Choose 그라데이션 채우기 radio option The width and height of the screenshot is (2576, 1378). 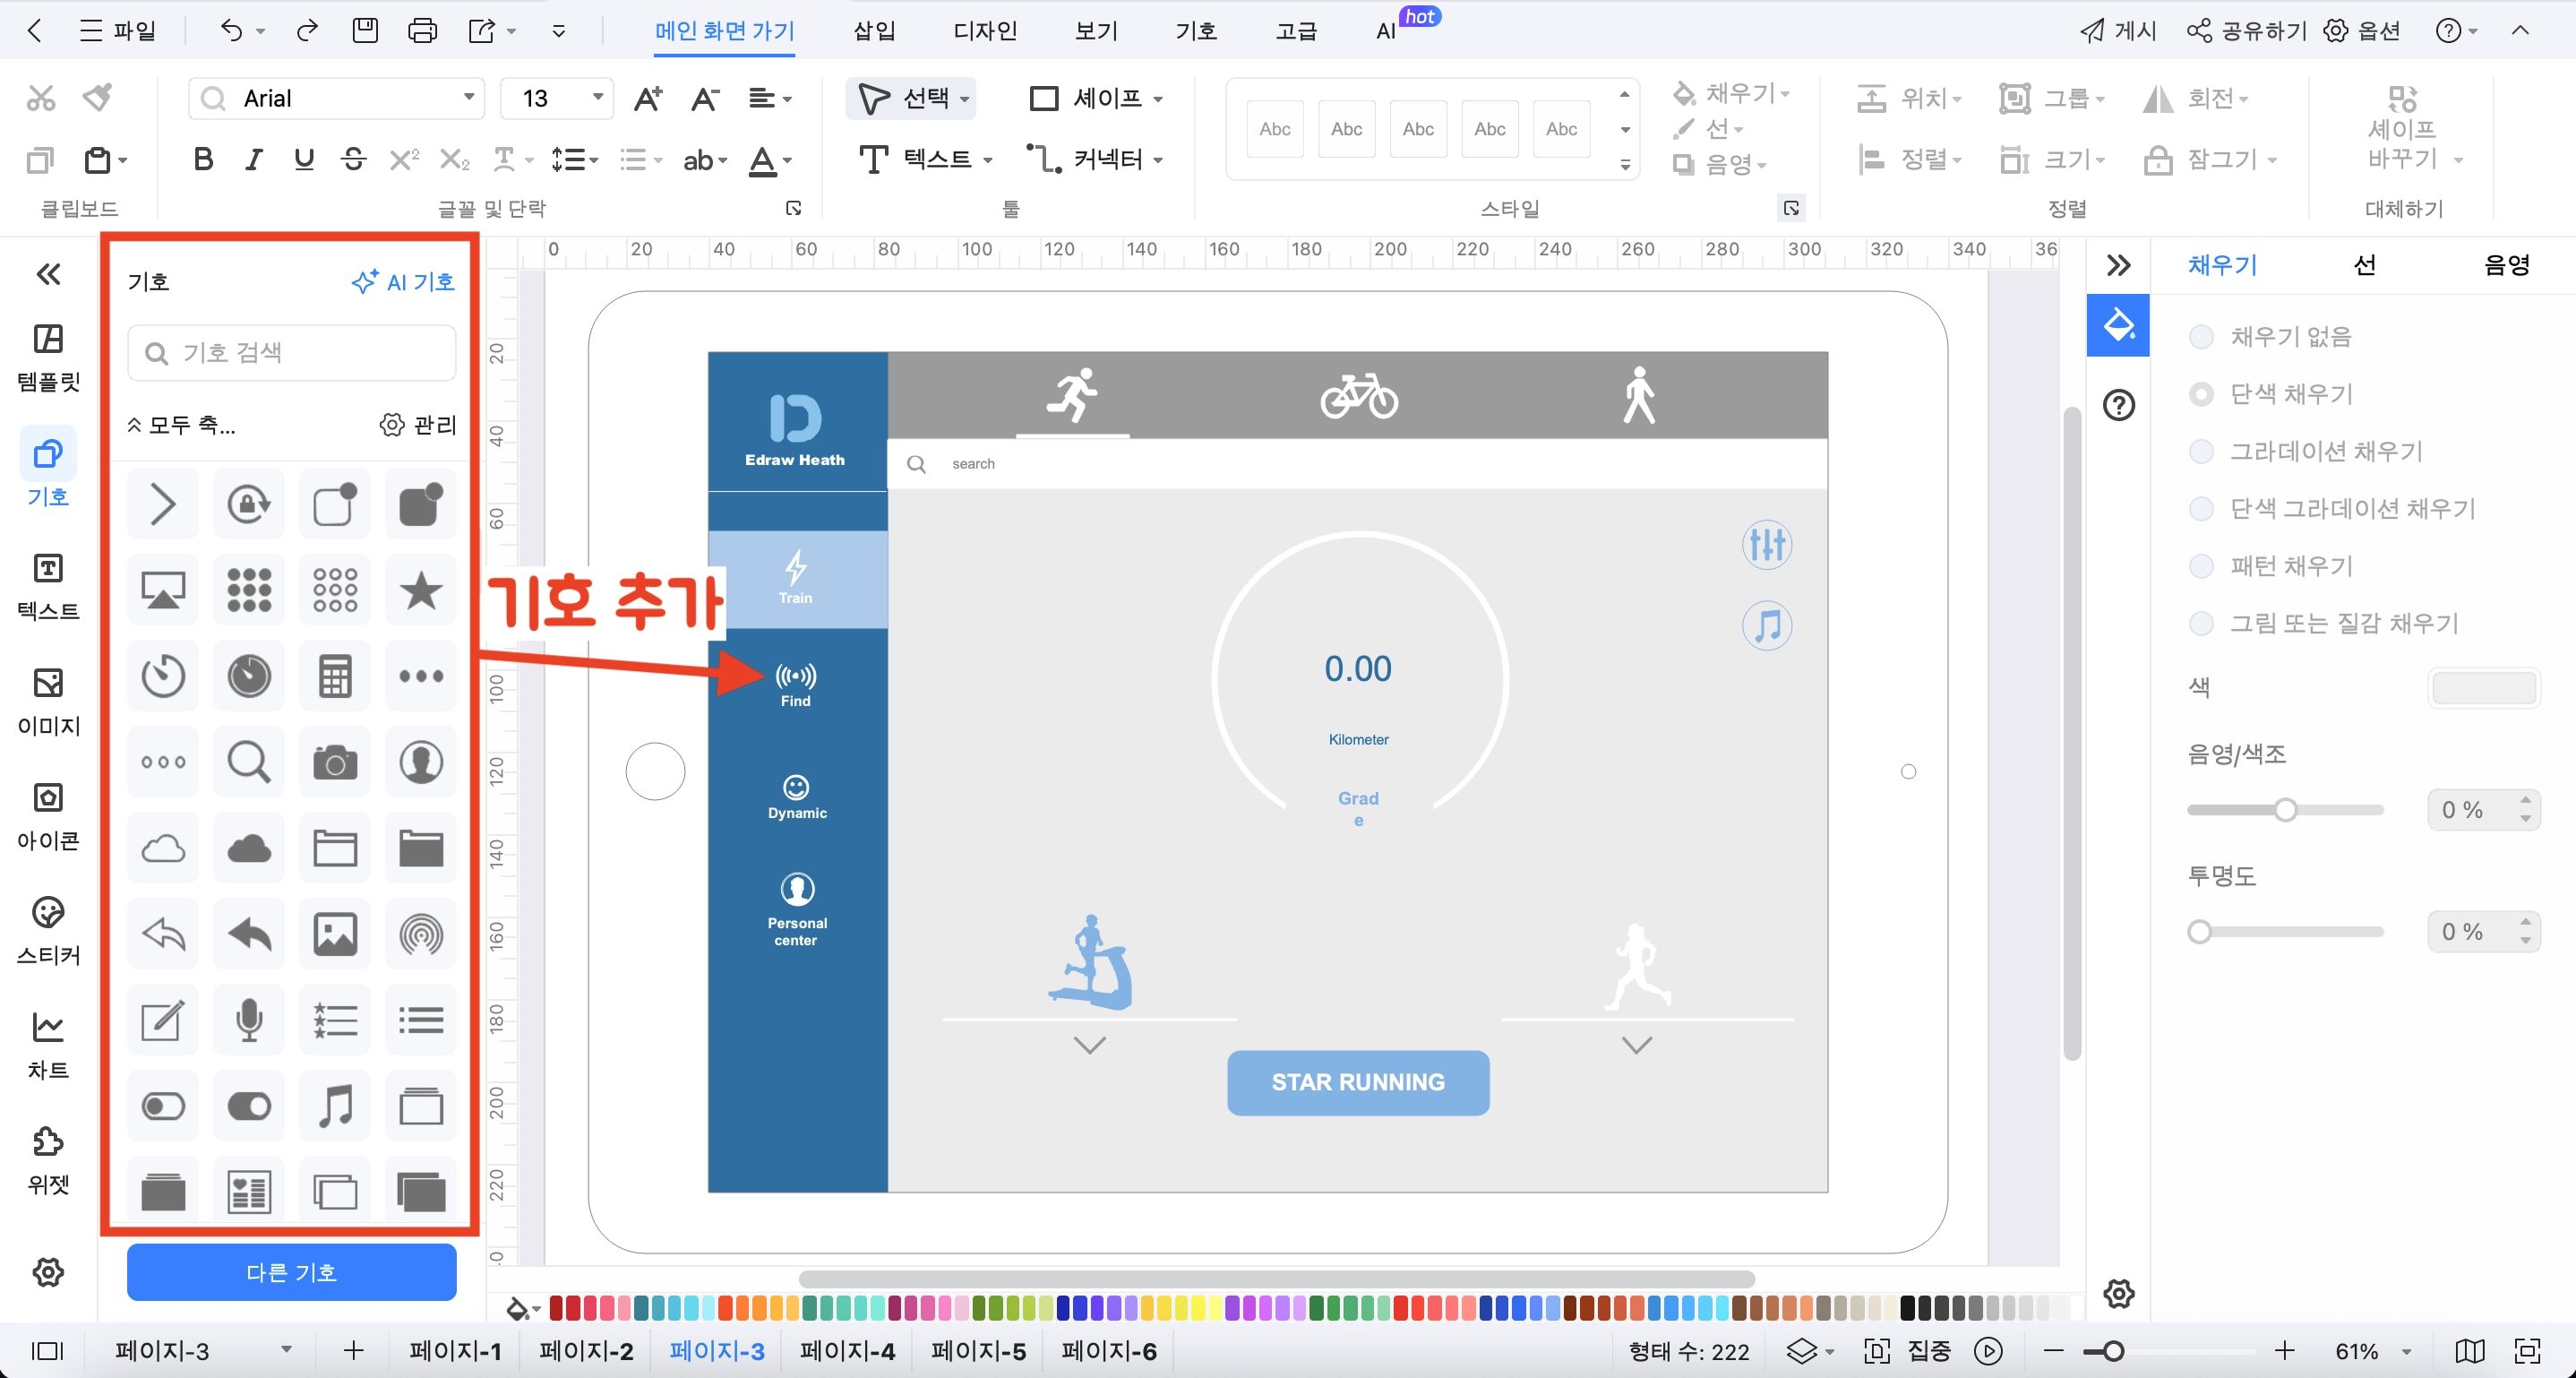click(2201, 452)
